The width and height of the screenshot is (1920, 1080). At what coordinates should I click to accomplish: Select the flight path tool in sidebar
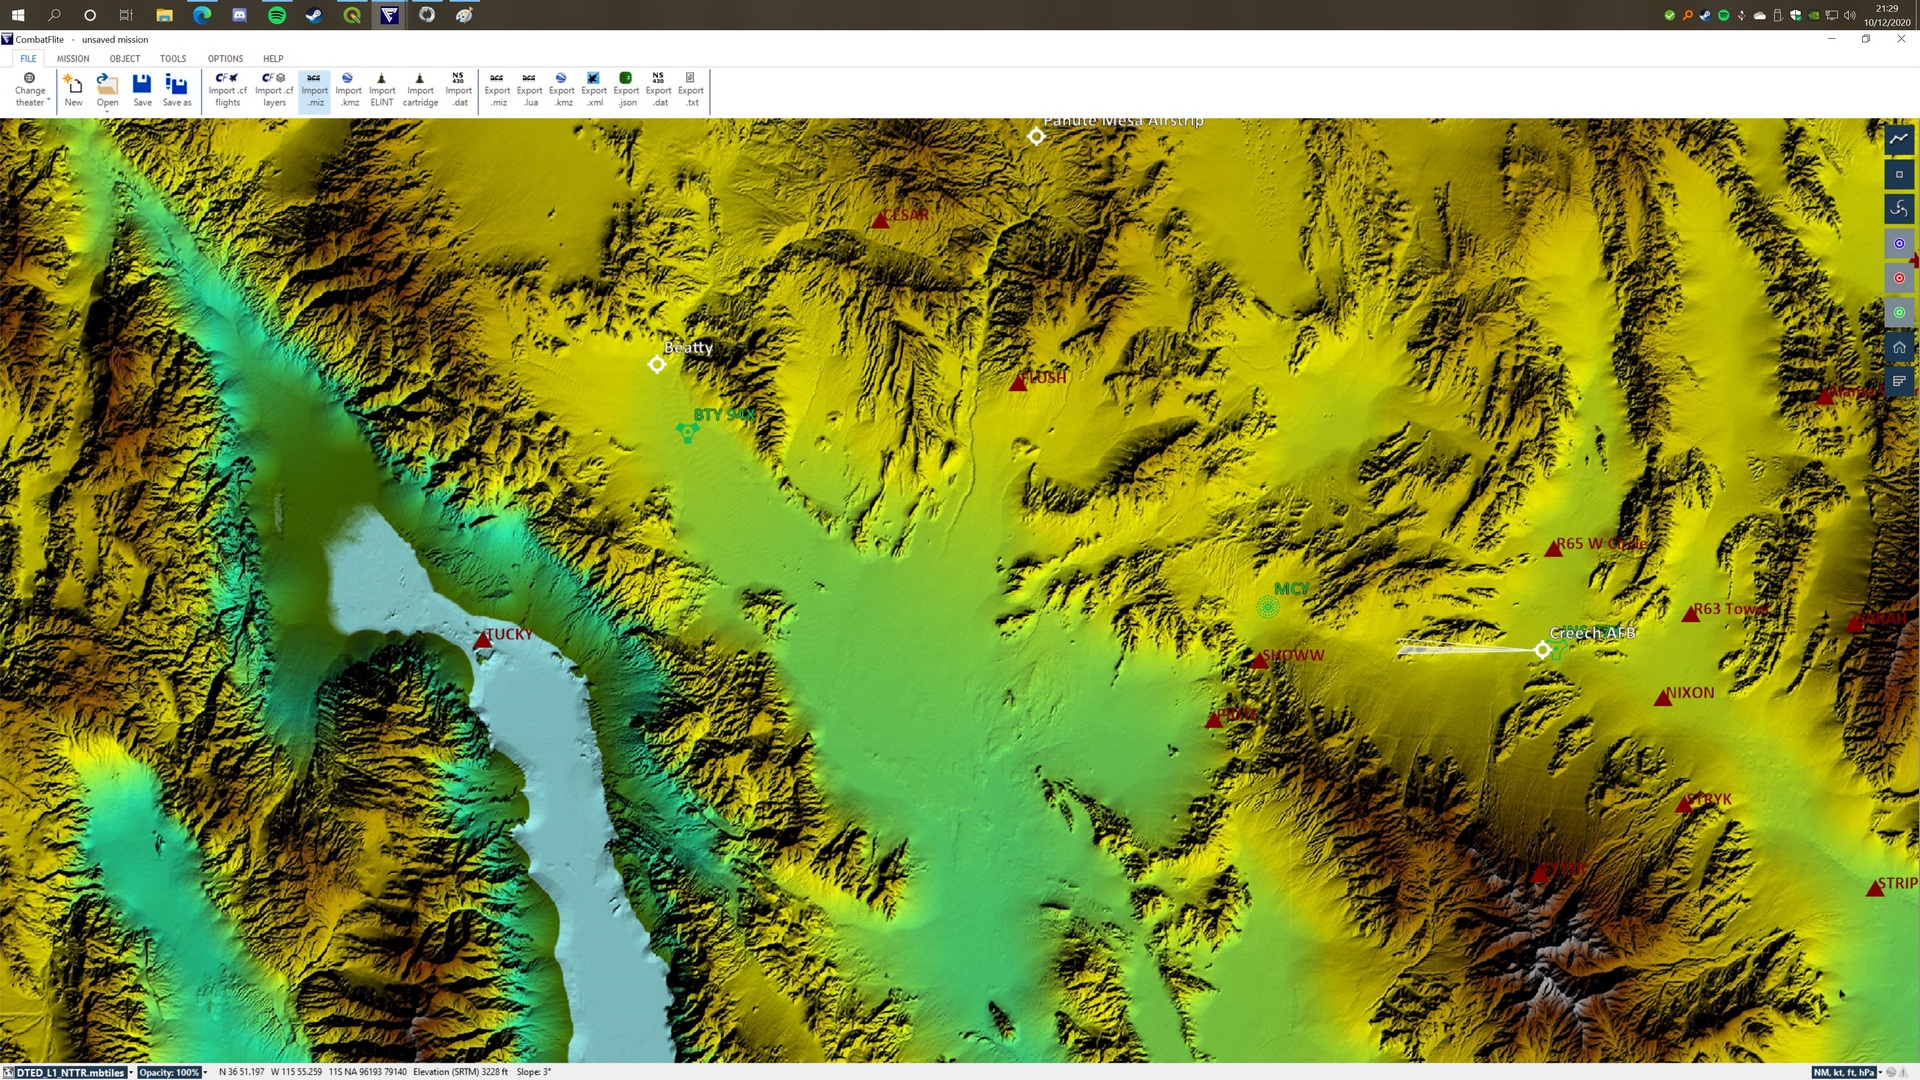tap(1898, 140)
